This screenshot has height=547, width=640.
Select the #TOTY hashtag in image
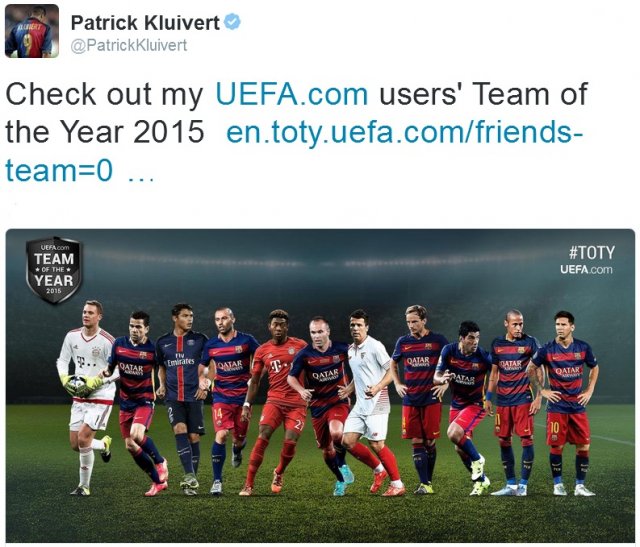click(591, 253)
